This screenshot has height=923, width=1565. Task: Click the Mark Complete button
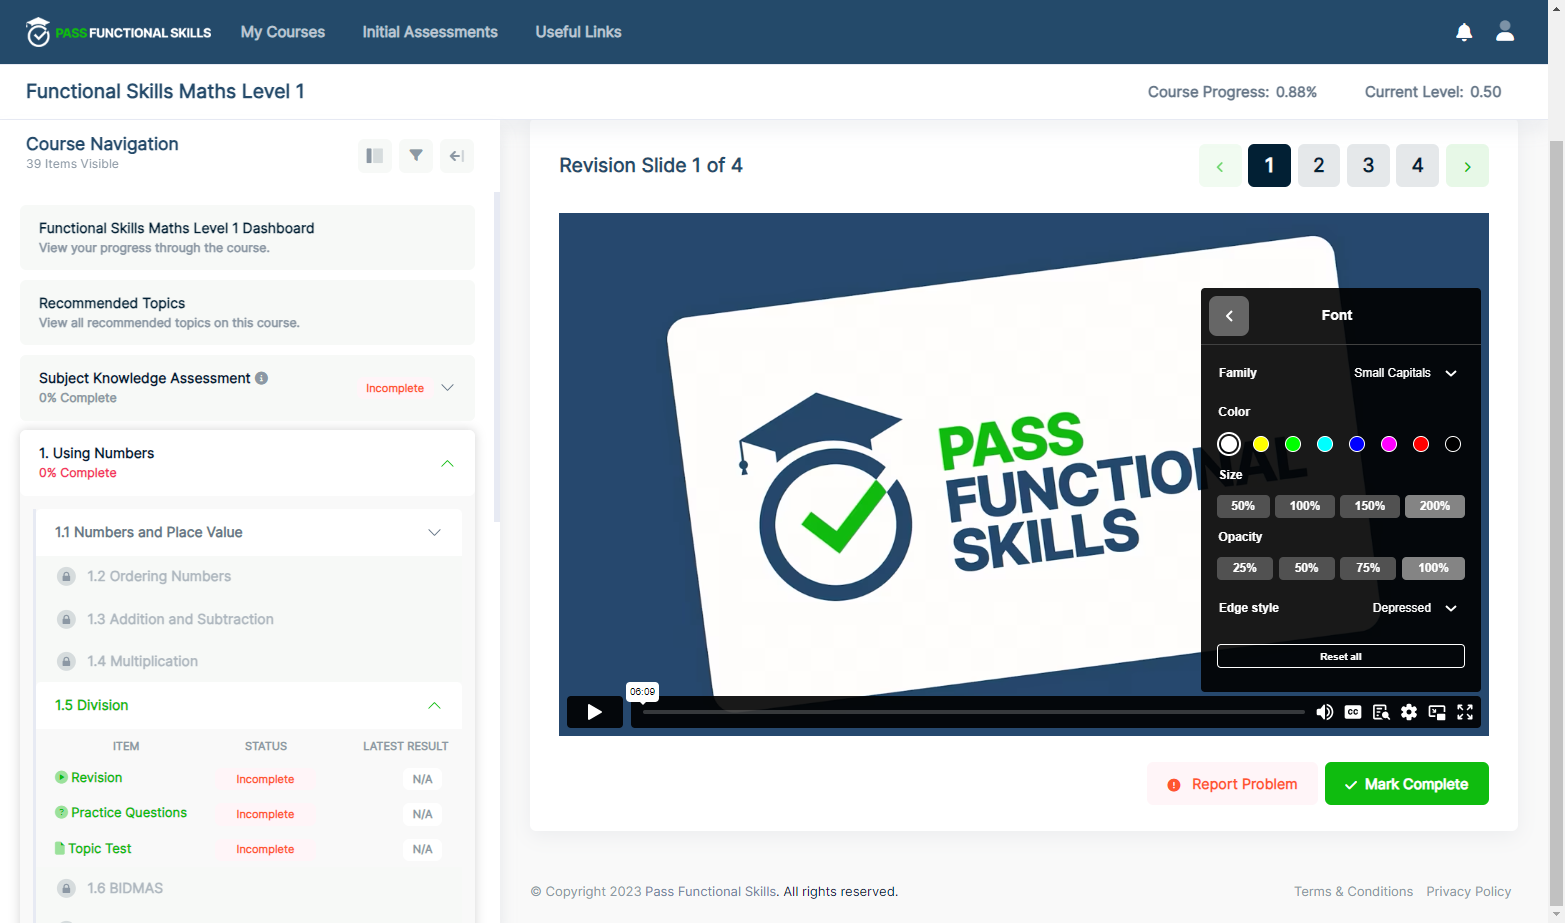click(1407, 784)
